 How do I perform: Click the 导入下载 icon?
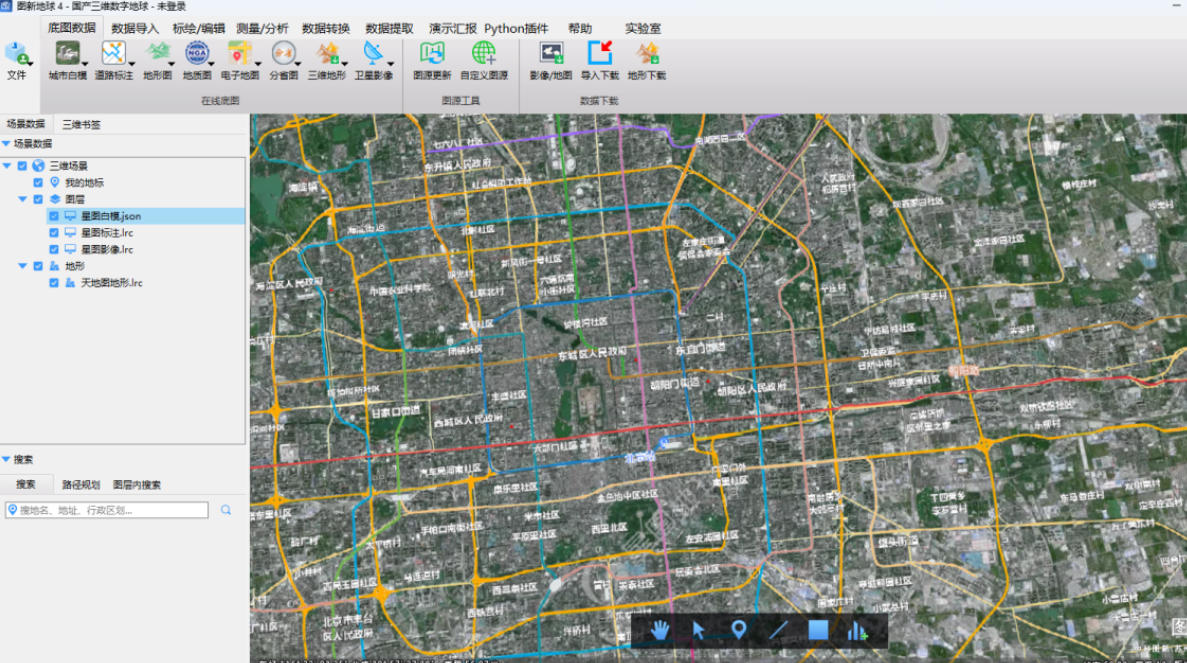[x=600, y=59]
